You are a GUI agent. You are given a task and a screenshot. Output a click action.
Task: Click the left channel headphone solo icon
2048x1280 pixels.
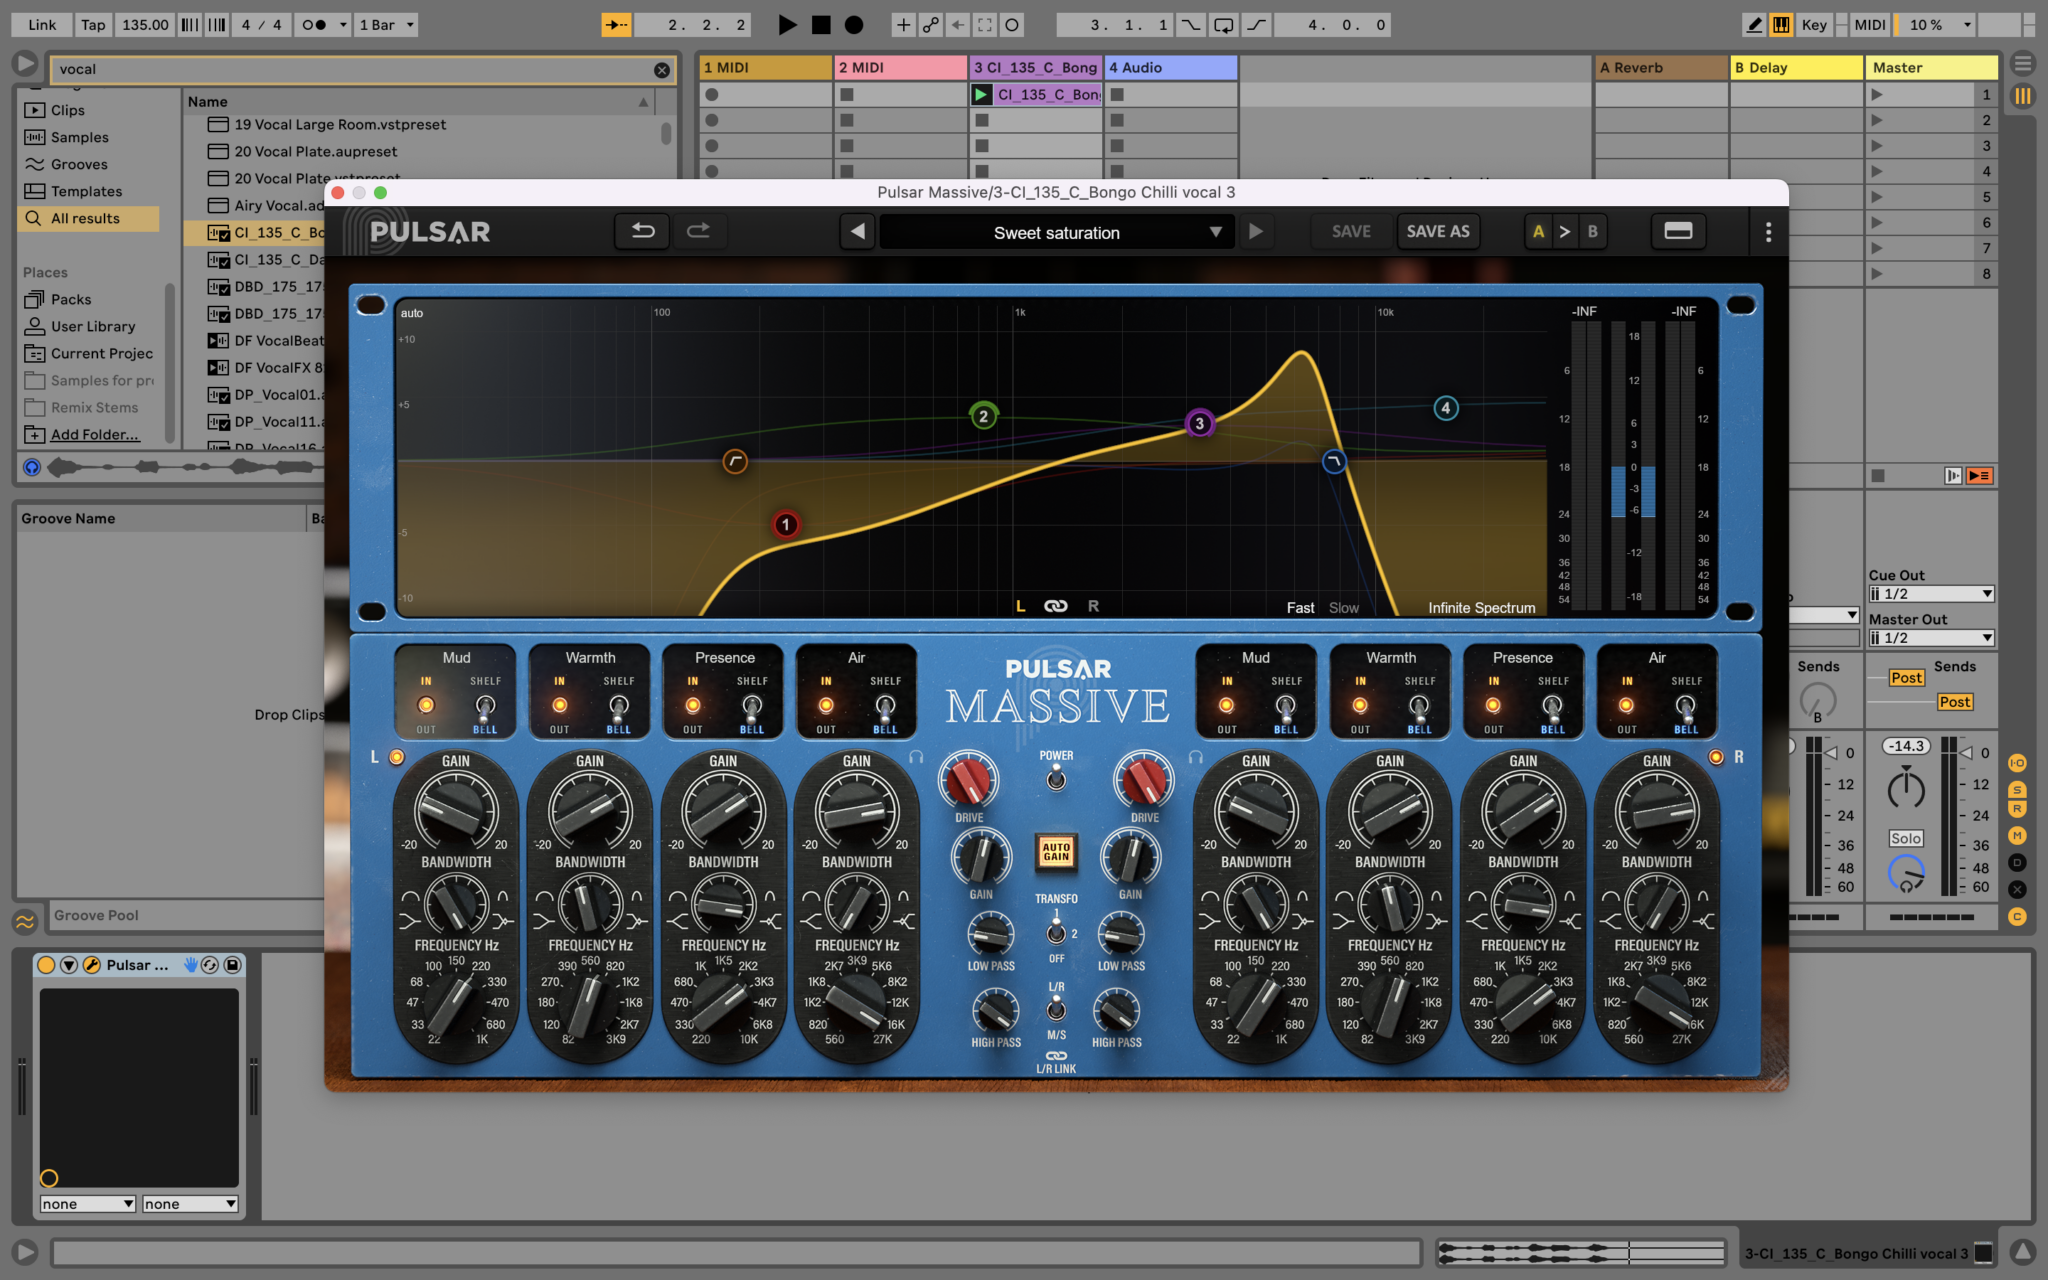(916, 758)
